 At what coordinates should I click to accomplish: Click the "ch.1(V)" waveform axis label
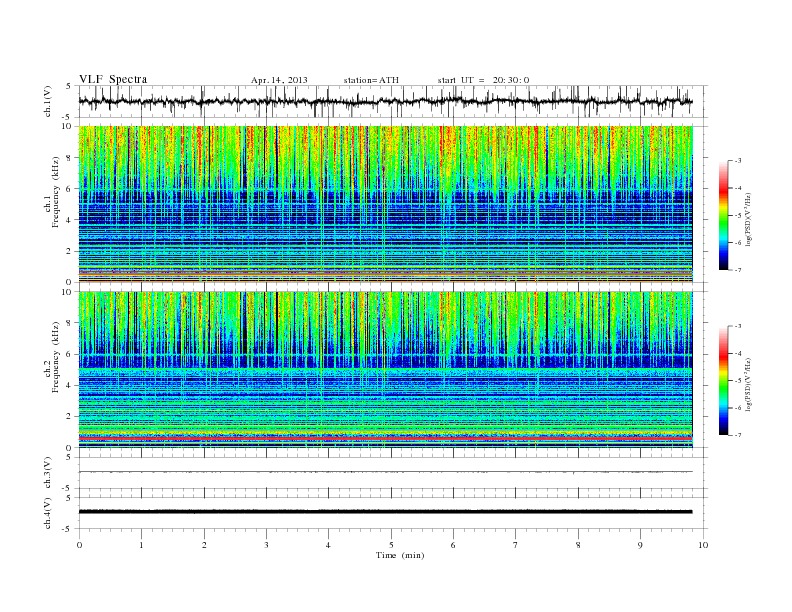coord(48,101)
